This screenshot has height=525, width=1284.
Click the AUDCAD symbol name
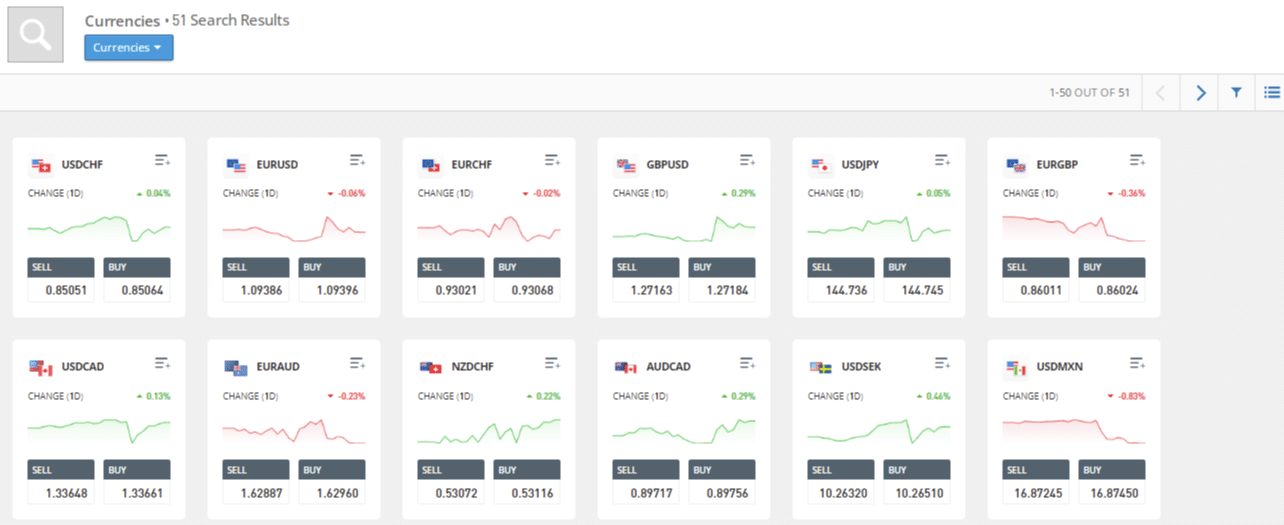point(668,367)
